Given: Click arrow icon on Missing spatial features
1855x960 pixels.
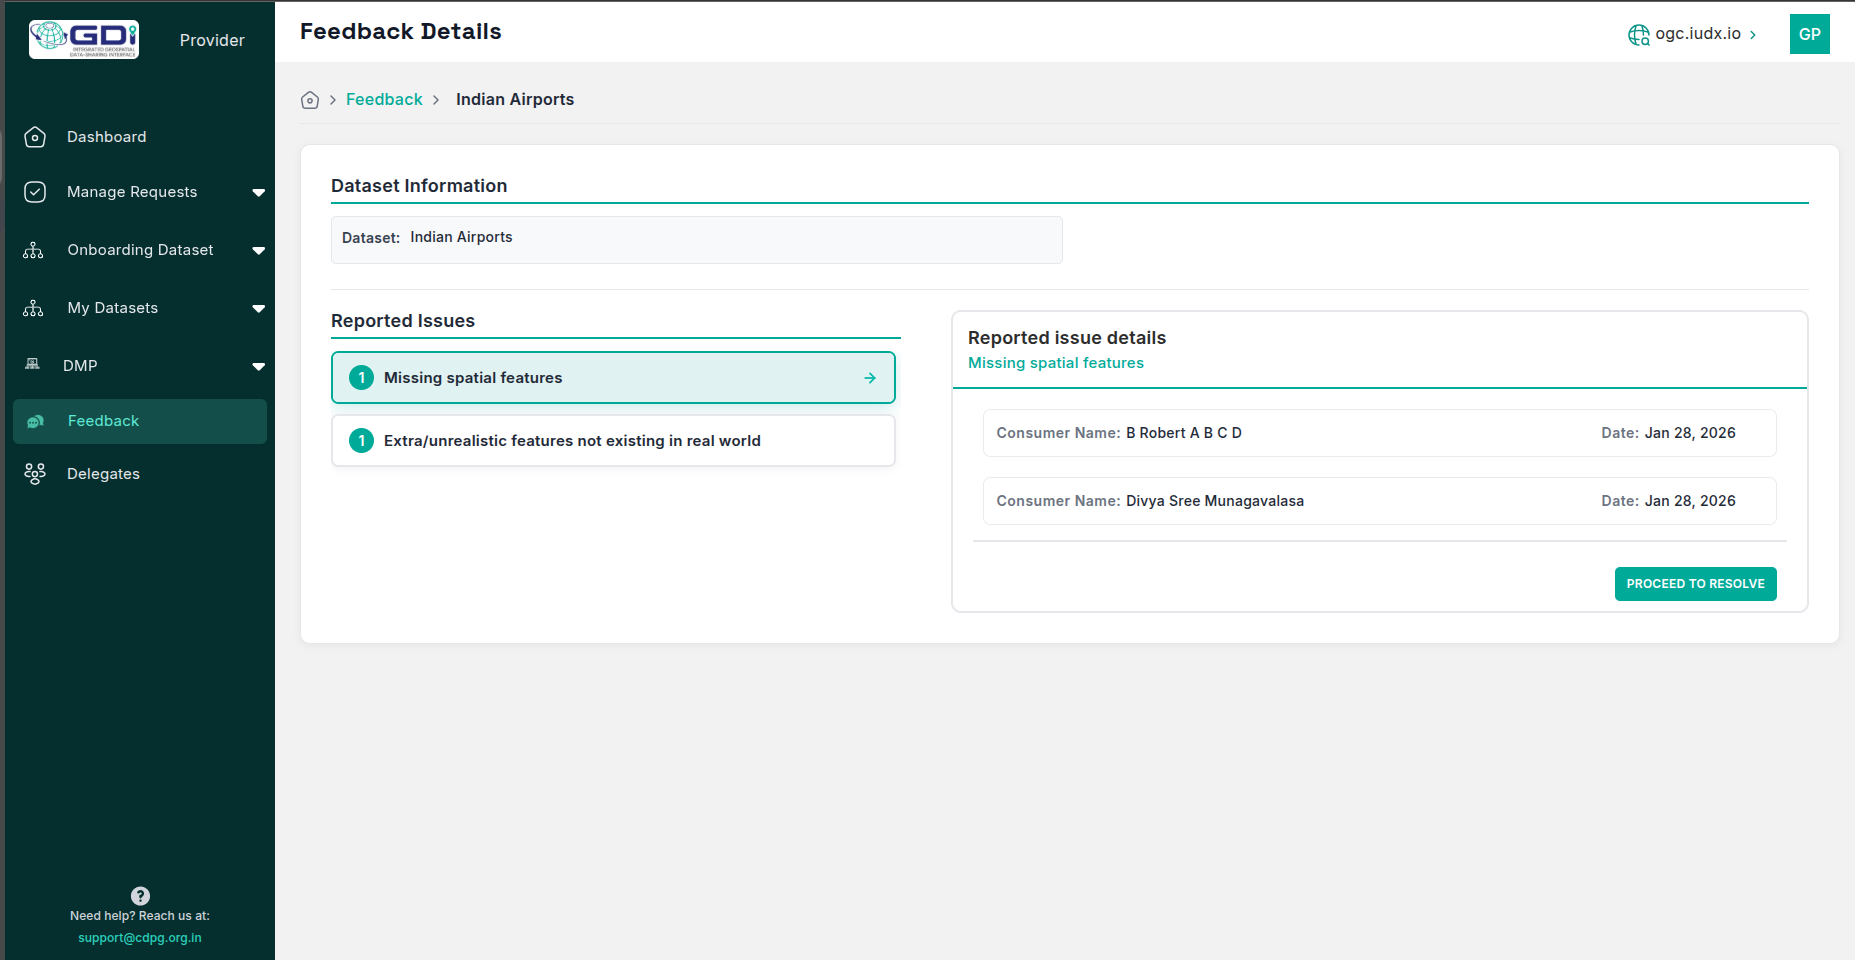Looking at the screenshot, I should tap(870, 378).
